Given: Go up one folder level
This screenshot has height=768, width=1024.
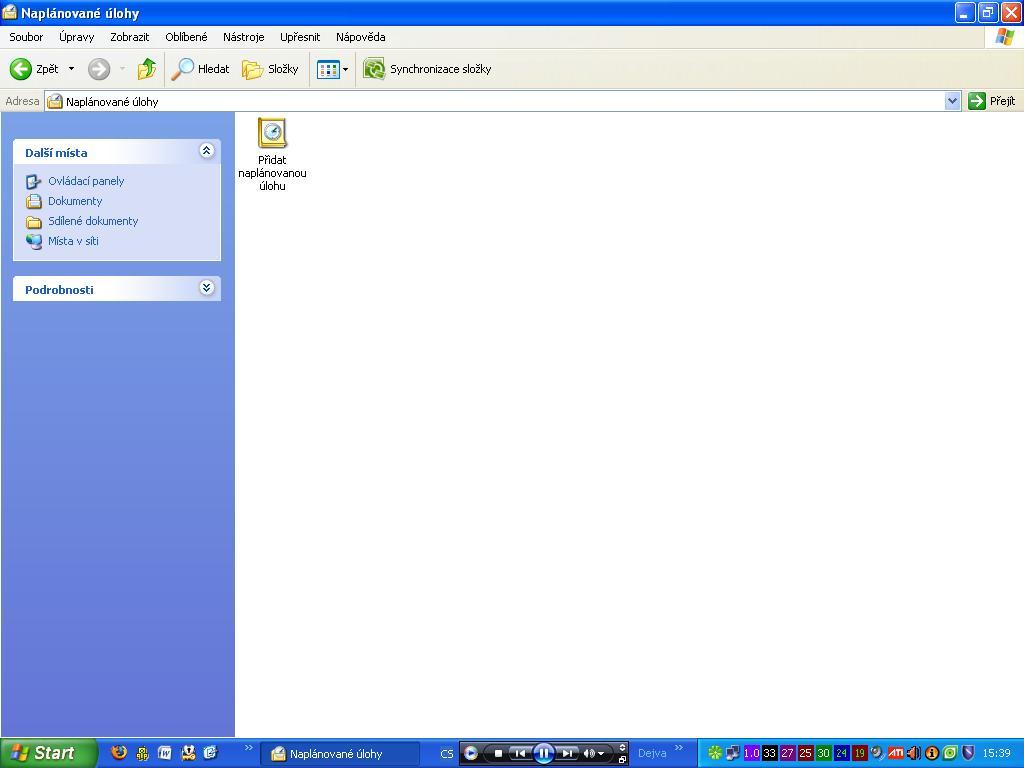Looking at the screenshot, I should point(147,69).
